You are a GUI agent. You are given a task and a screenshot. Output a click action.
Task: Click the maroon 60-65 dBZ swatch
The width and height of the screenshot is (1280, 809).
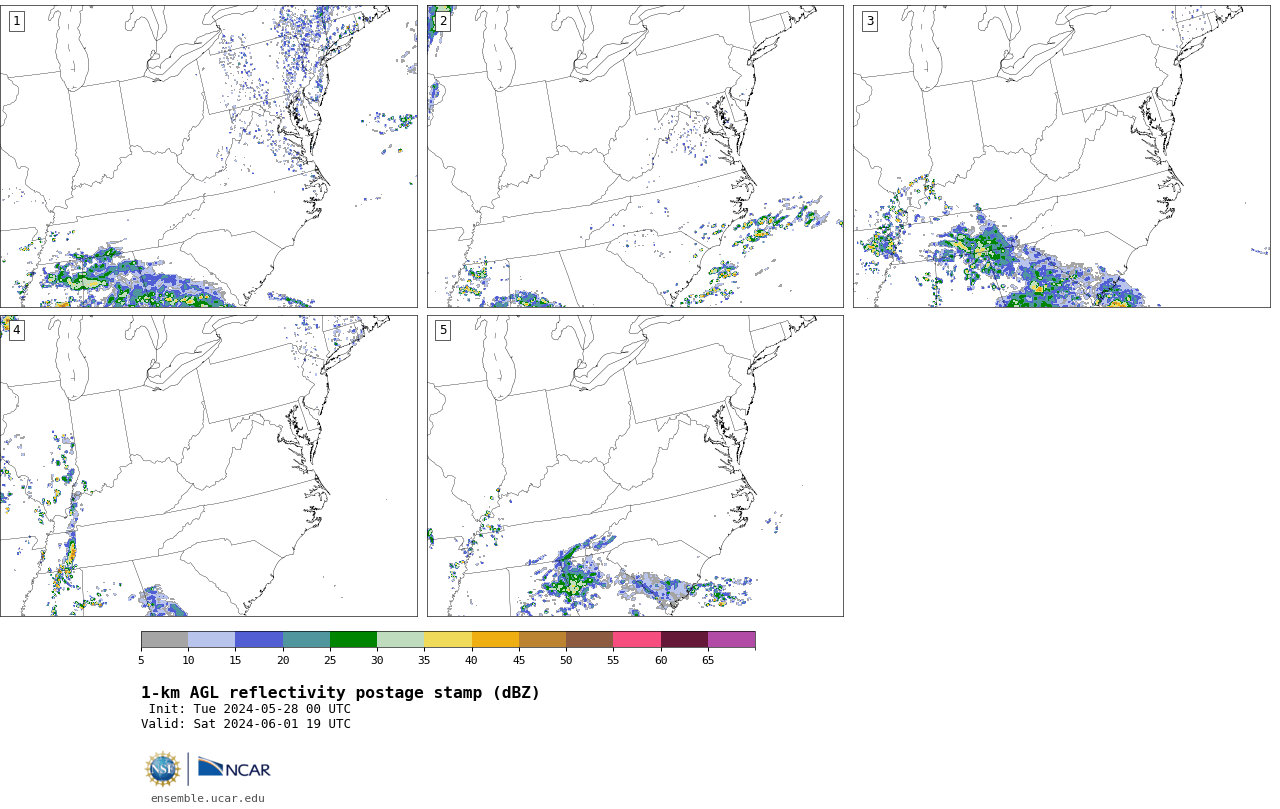point(684,640)
